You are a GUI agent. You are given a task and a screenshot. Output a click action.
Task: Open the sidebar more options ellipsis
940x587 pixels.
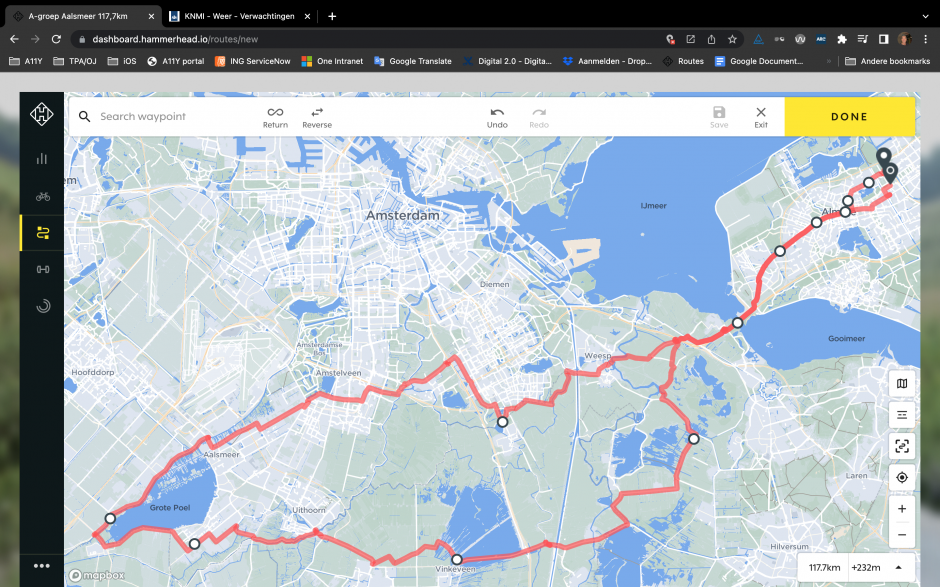[x=42, y=566]
